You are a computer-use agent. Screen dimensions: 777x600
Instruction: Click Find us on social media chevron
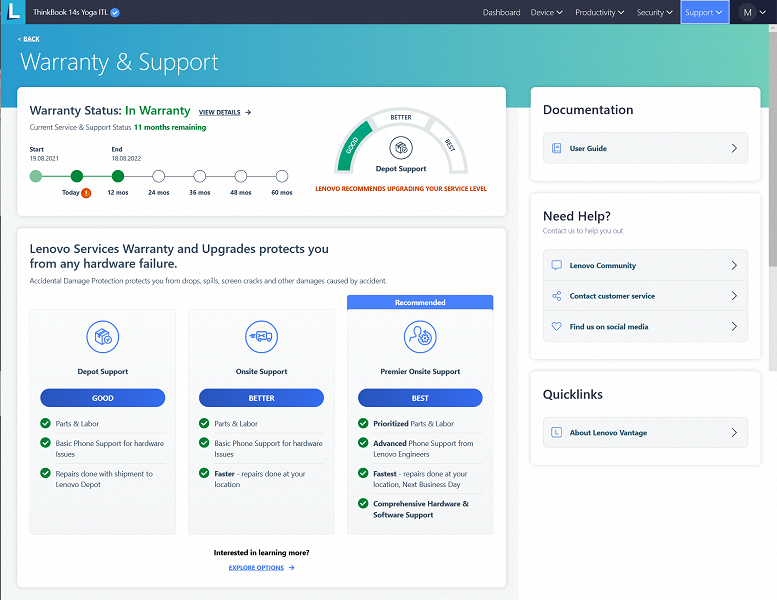(x=734, y=327)
